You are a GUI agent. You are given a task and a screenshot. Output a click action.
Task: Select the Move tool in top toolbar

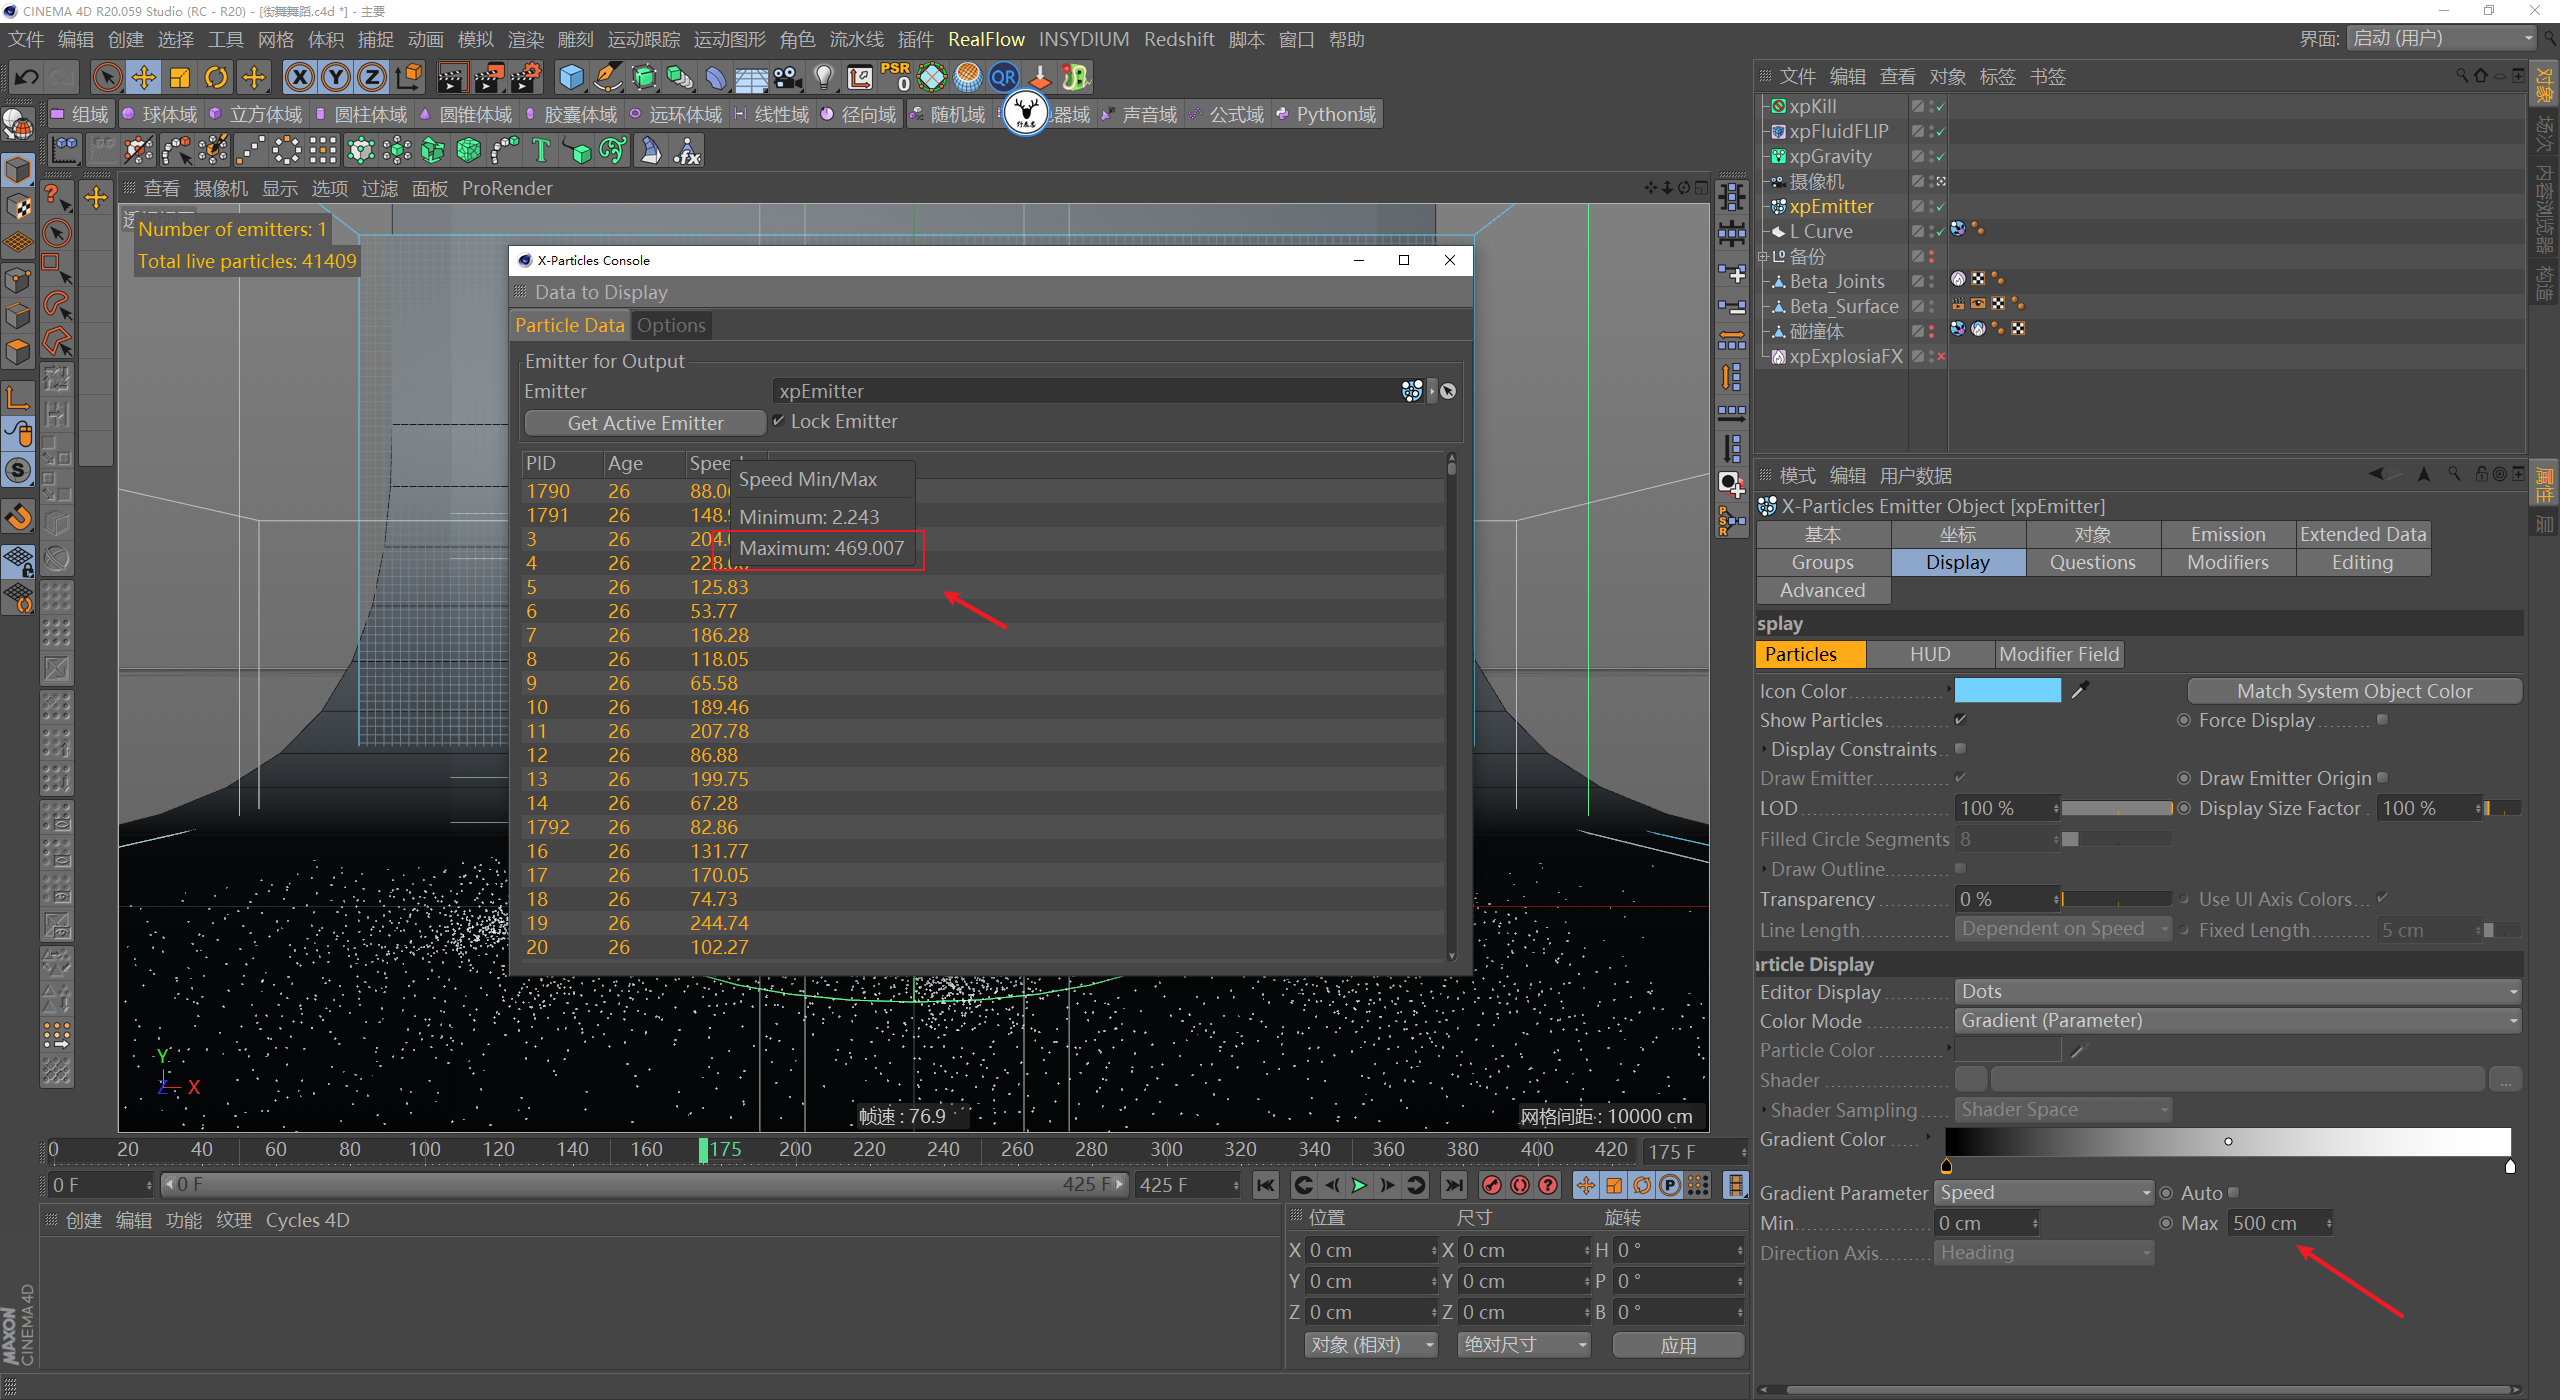tap(143, 77)
